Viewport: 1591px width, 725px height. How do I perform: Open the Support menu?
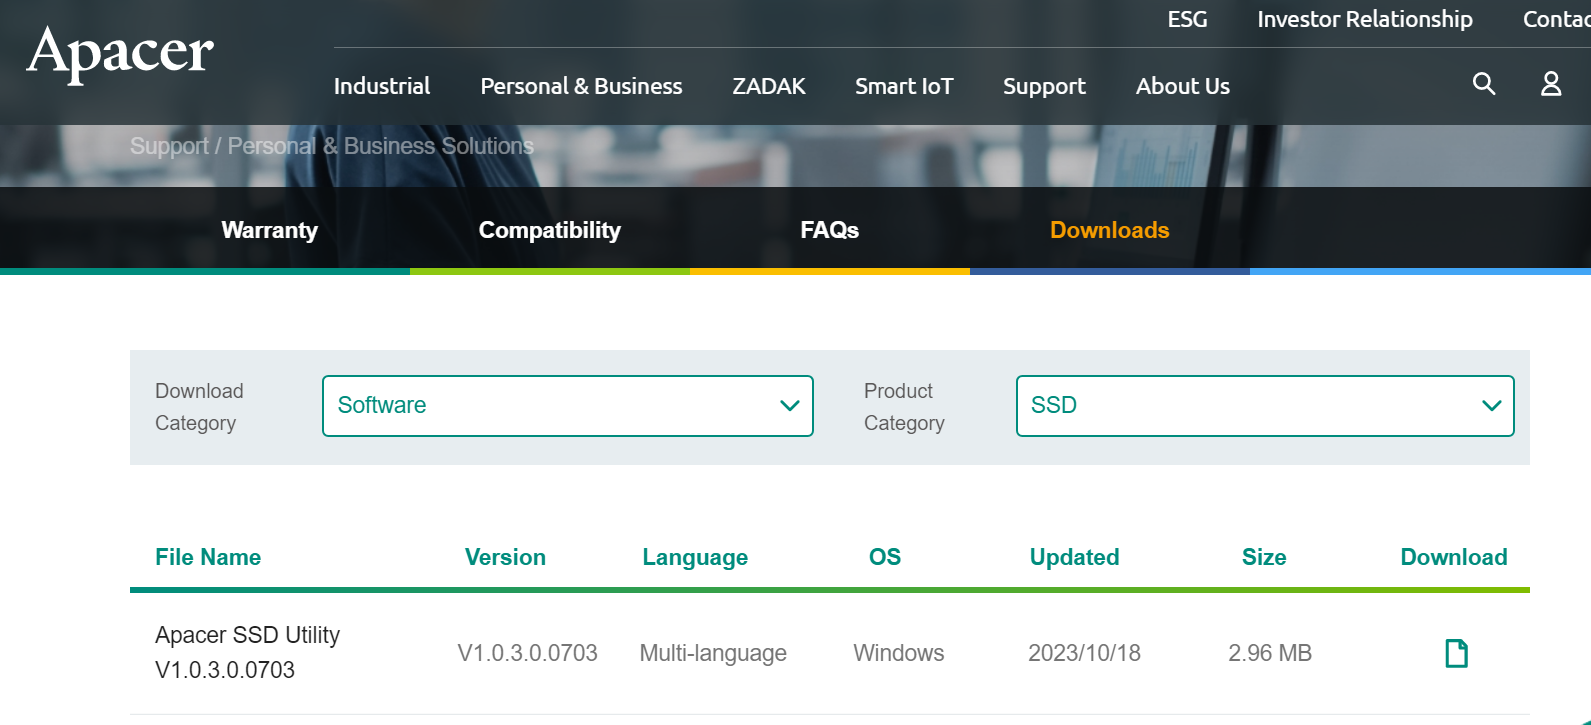(1044, 87)
